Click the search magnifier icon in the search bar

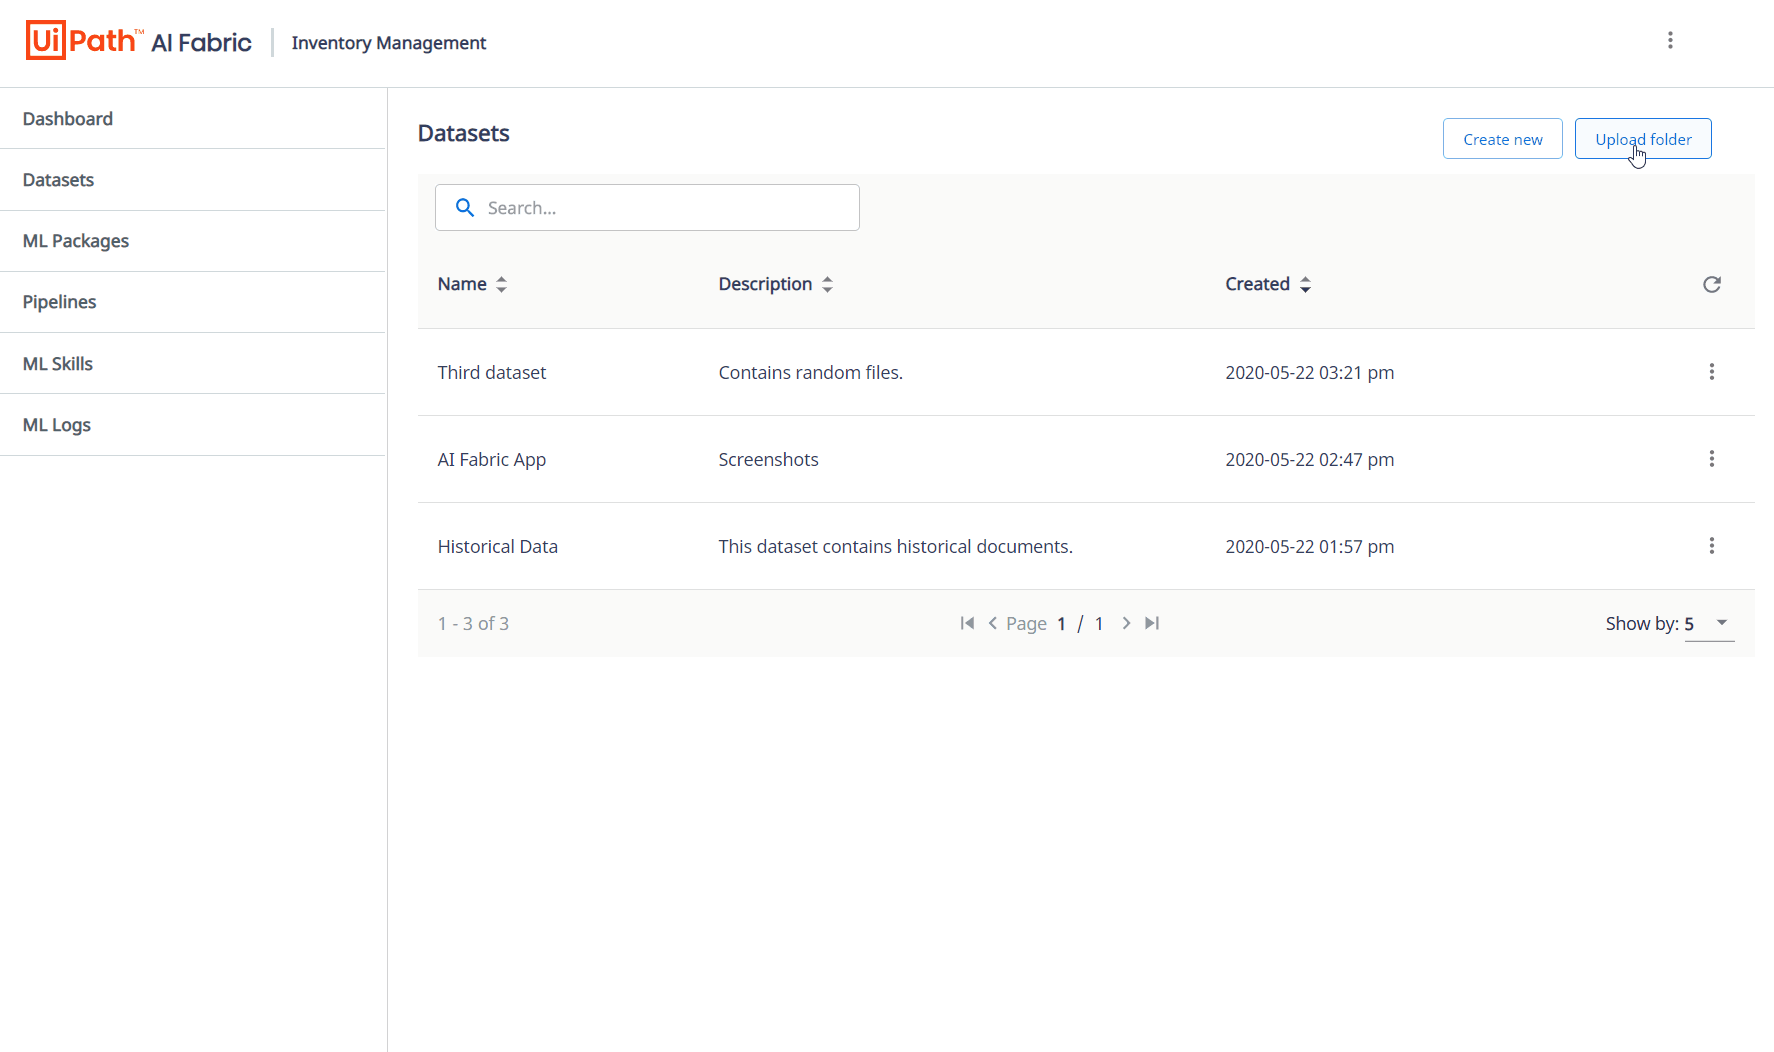(x=465, y=207)
